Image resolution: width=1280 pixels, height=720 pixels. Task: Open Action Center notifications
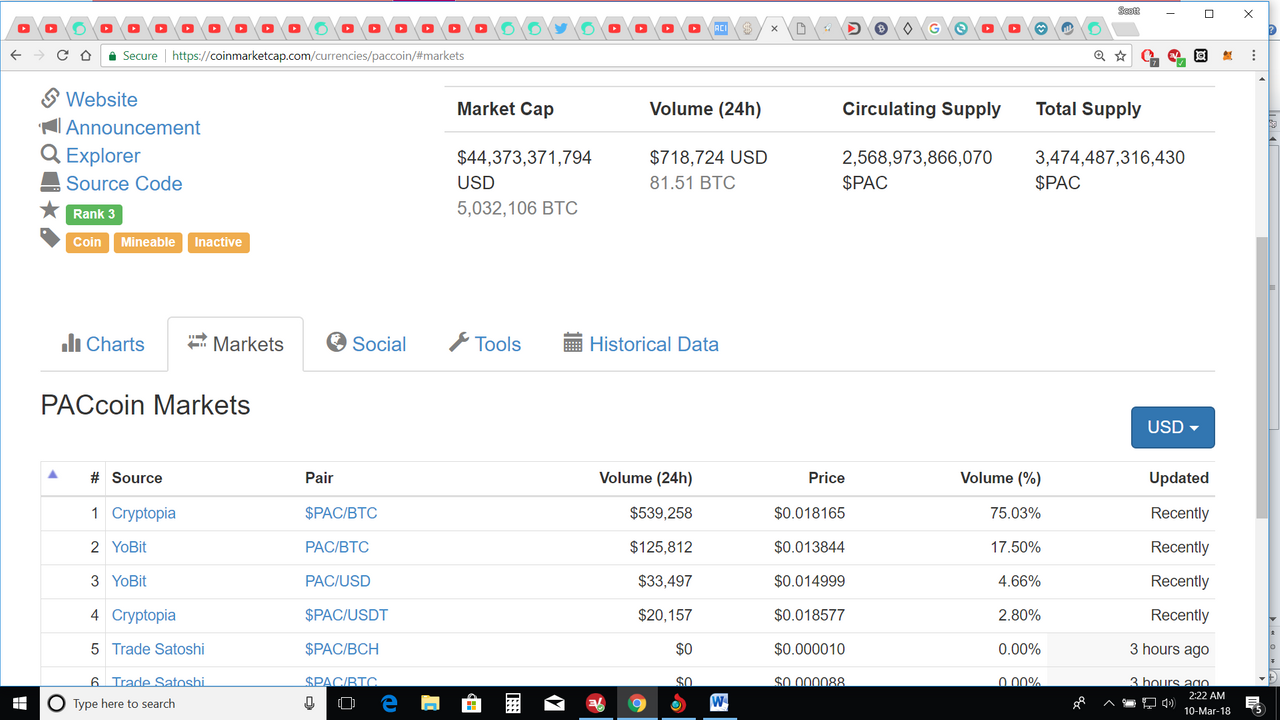(1253, 703)
